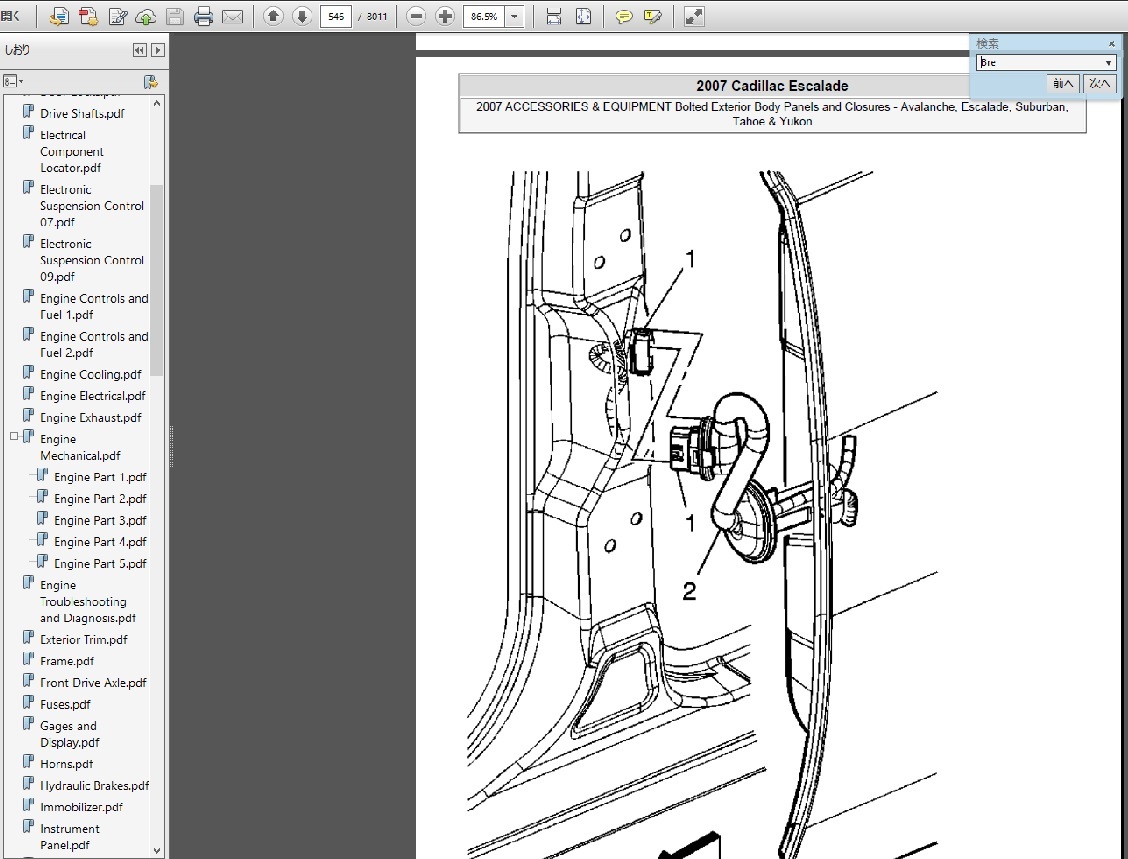Switch to read mode with expand arrows icon
1128x859 pixels.
tap(693, 17)
